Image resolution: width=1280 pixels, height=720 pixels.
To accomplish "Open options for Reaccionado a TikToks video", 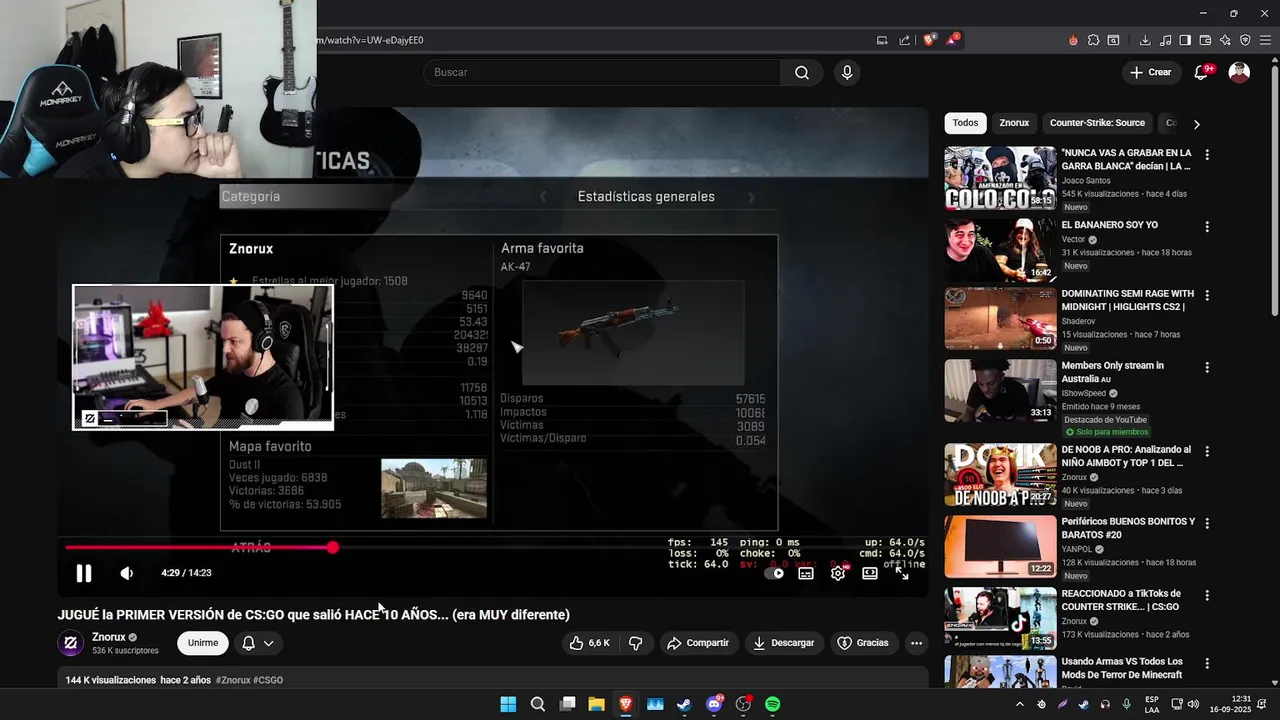I will (x=1207, y=595).
